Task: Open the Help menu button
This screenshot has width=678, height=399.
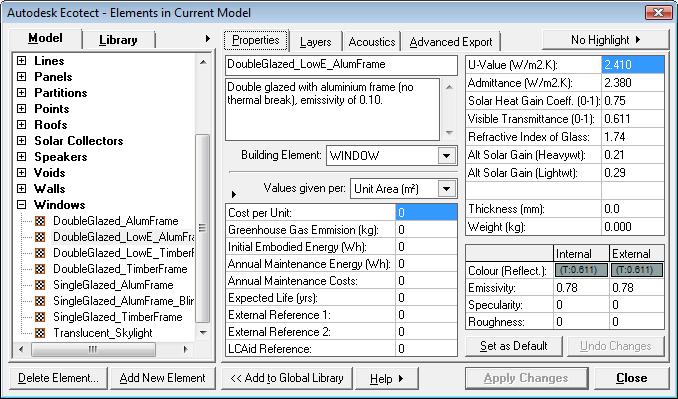Action: (387, 379)
